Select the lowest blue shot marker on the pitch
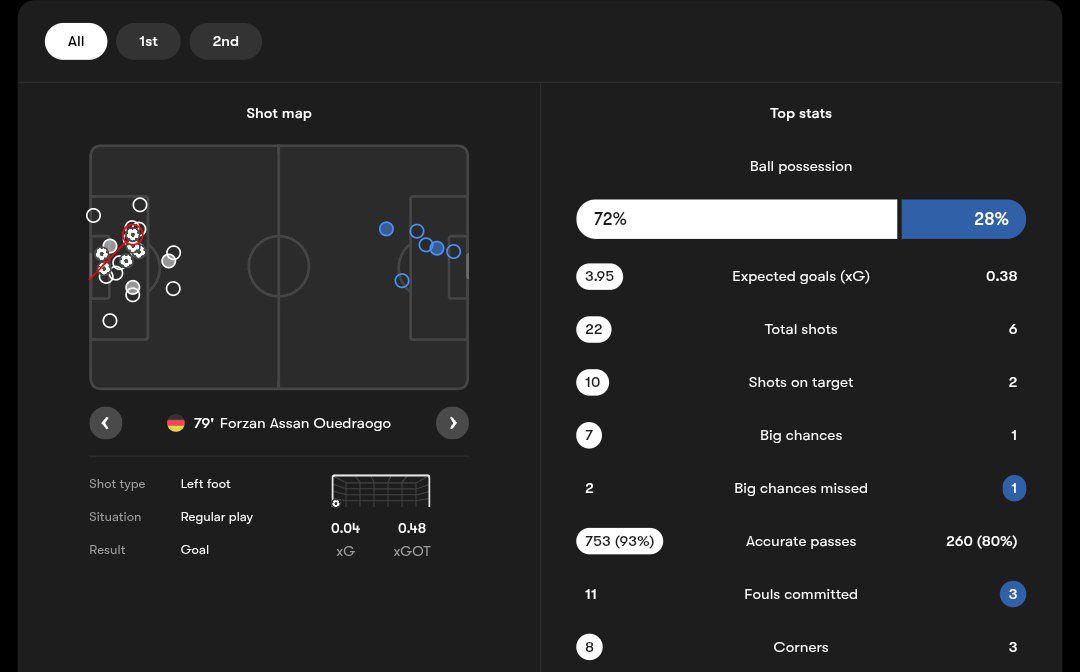 click(x=402, y=281)
